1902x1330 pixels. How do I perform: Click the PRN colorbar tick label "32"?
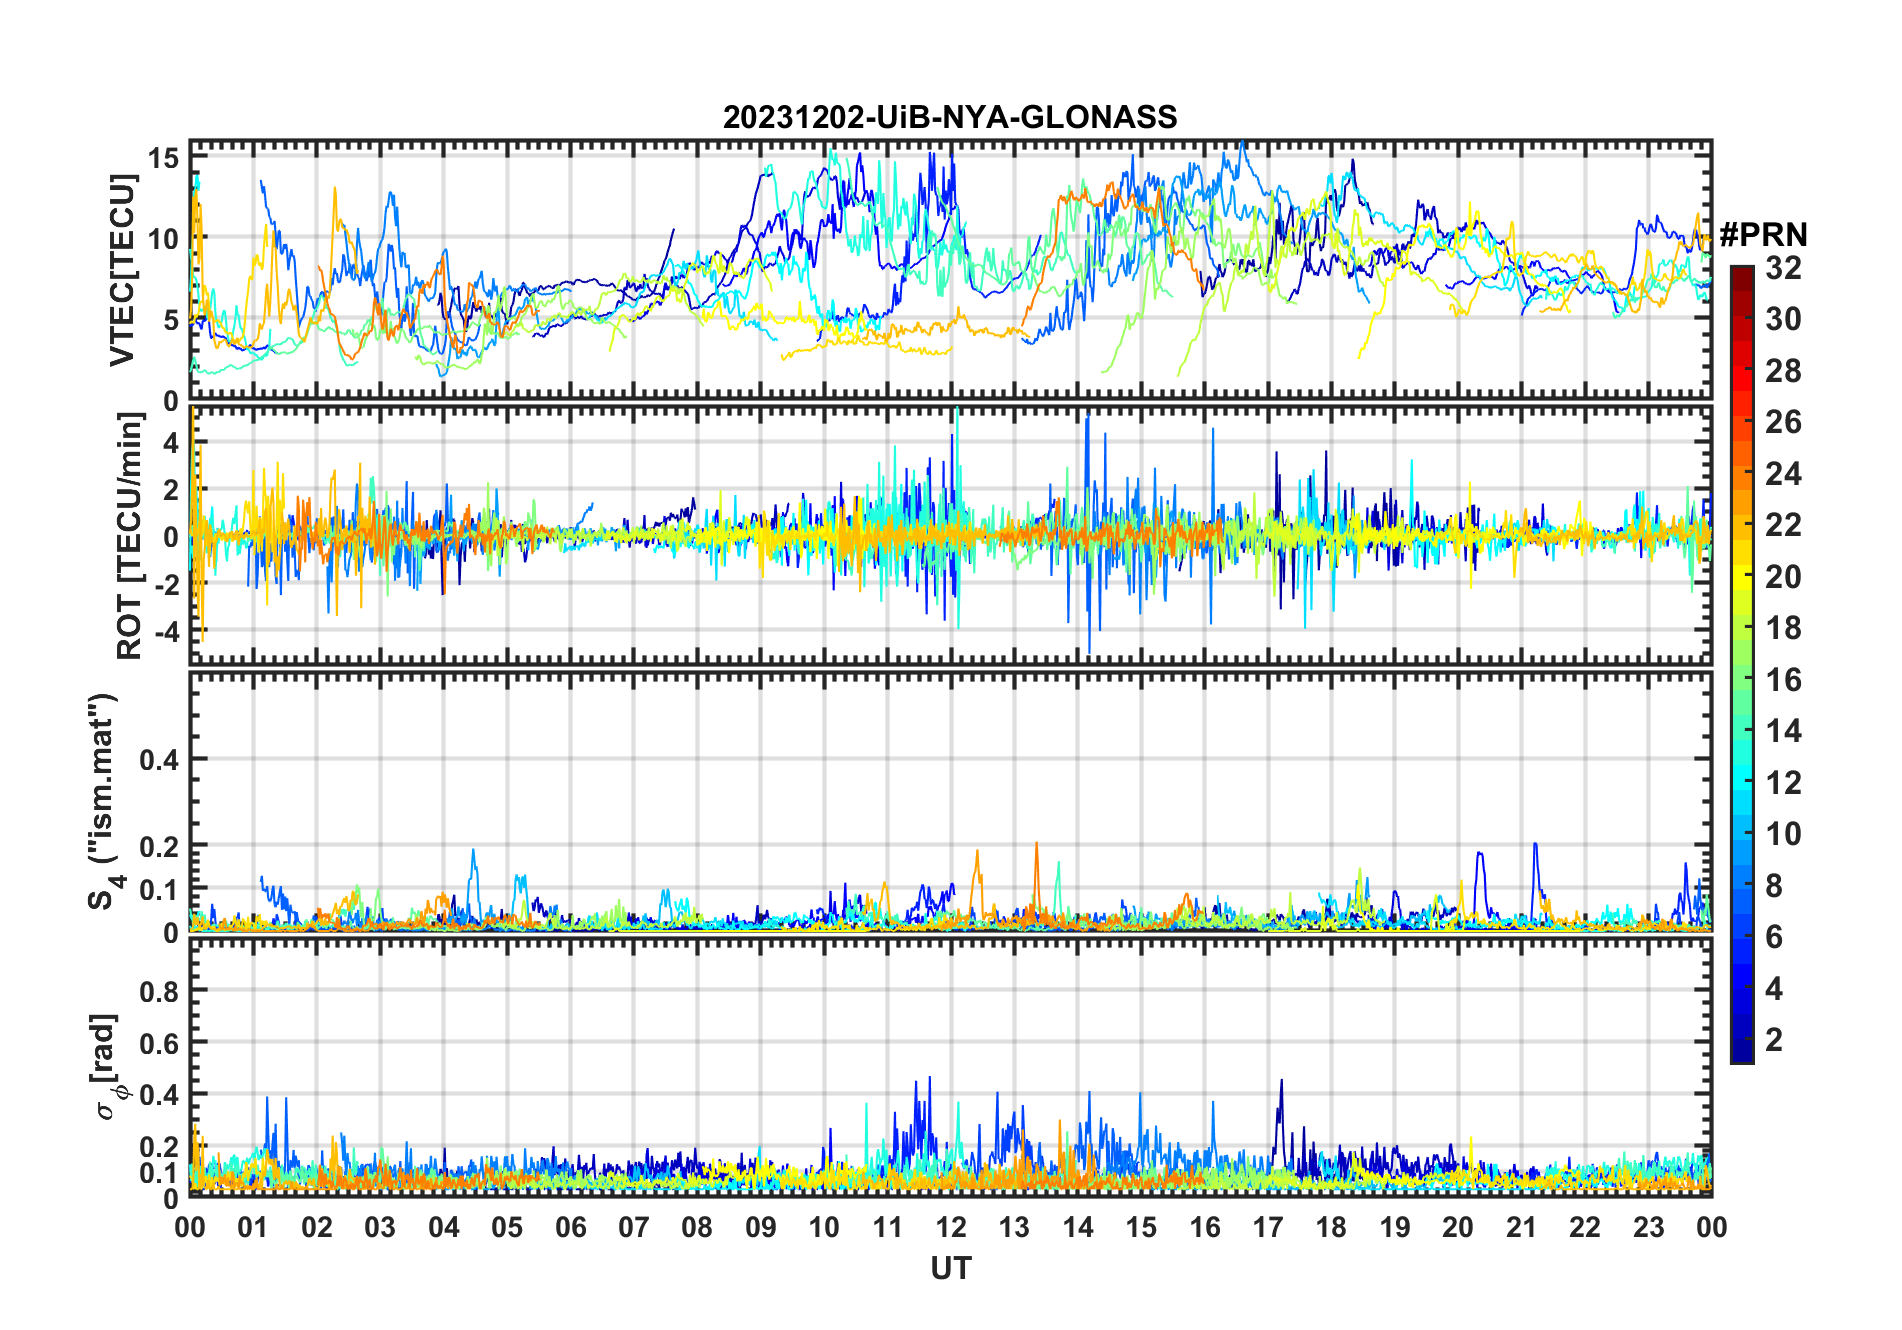point(1783,268)
